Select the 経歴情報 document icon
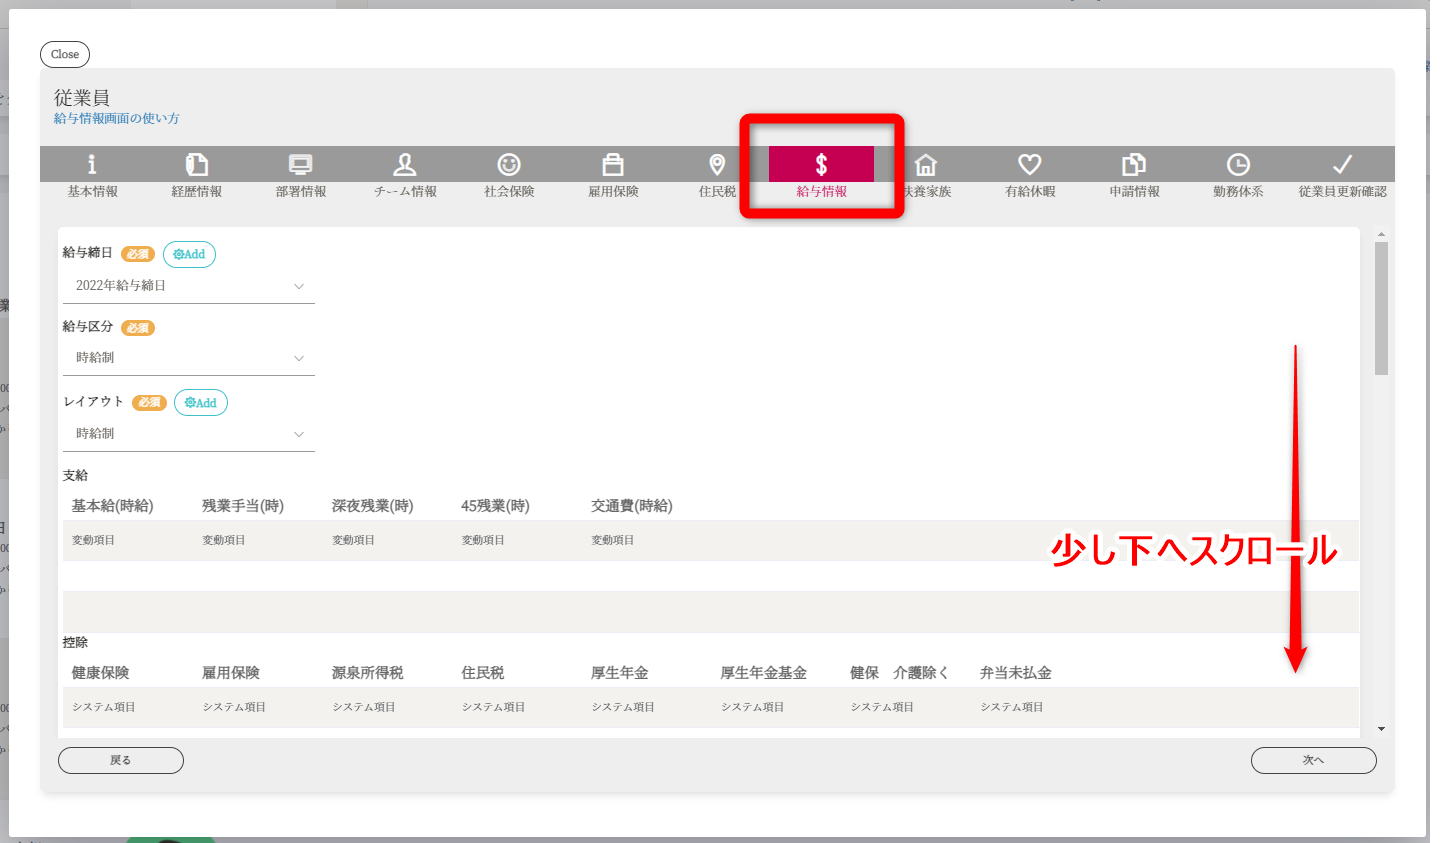Screen dimensions: 1440x843 coord(197,165)
